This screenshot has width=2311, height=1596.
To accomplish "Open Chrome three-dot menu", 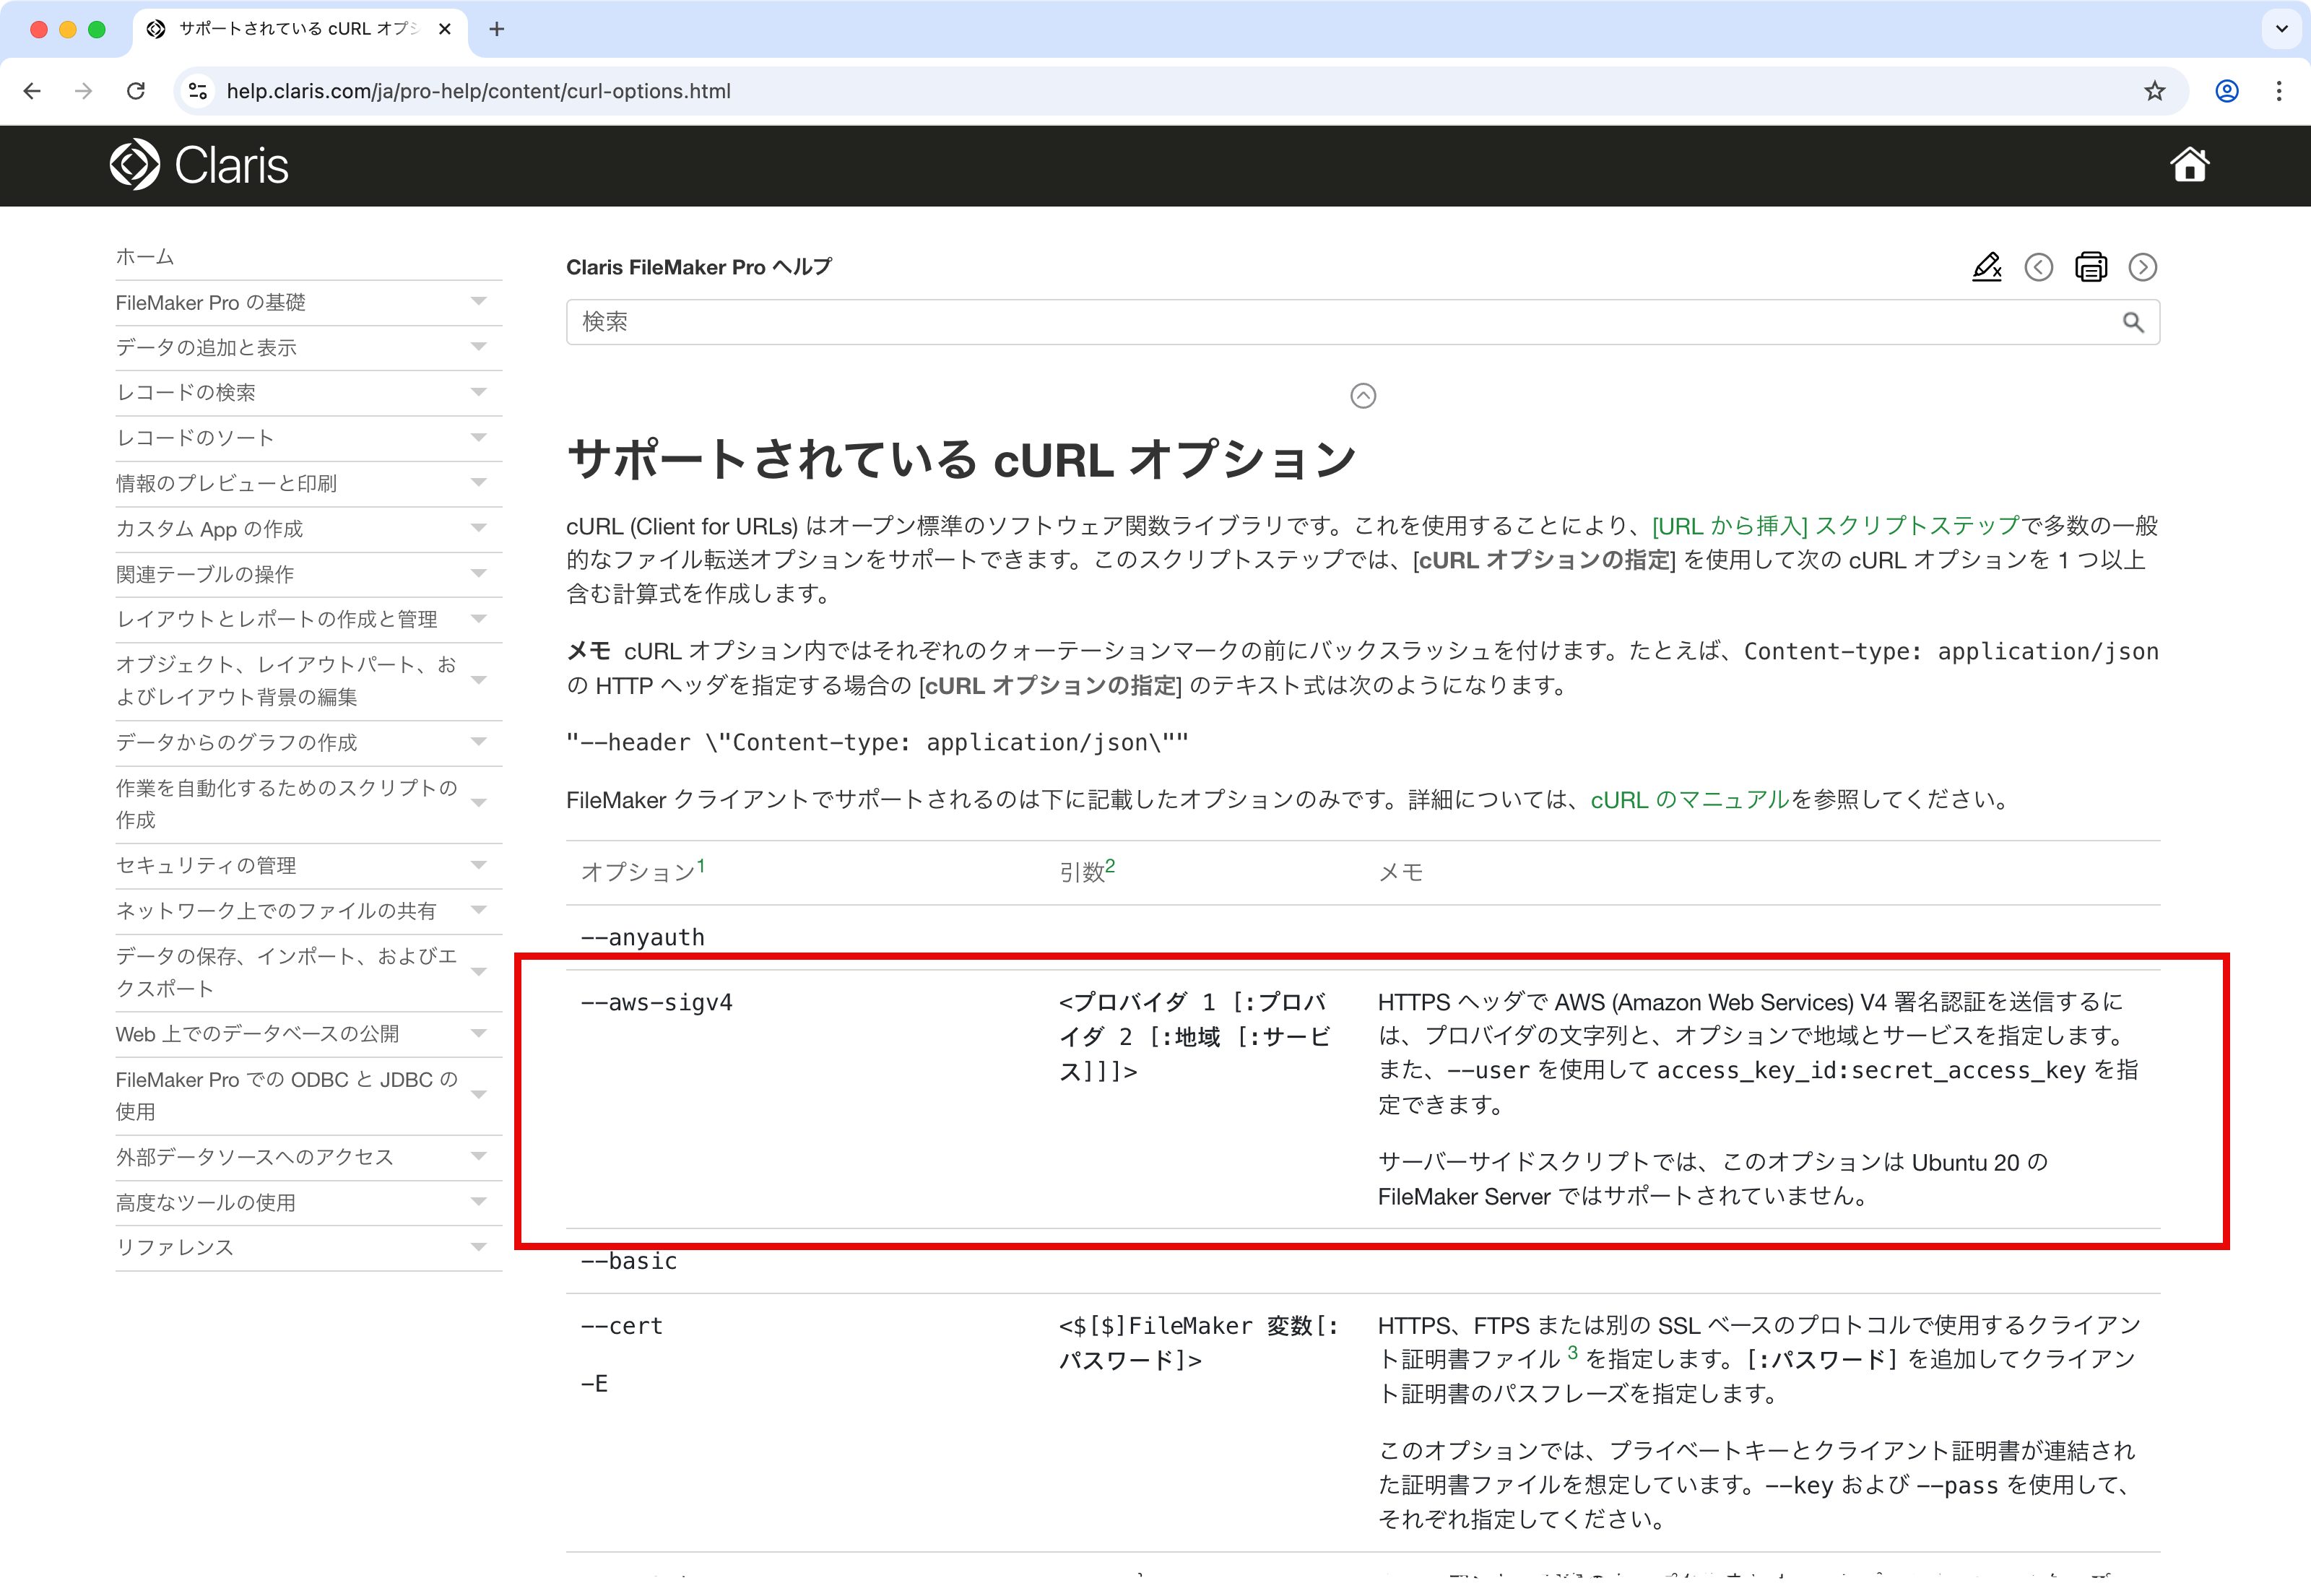I will pos(2279,91).
